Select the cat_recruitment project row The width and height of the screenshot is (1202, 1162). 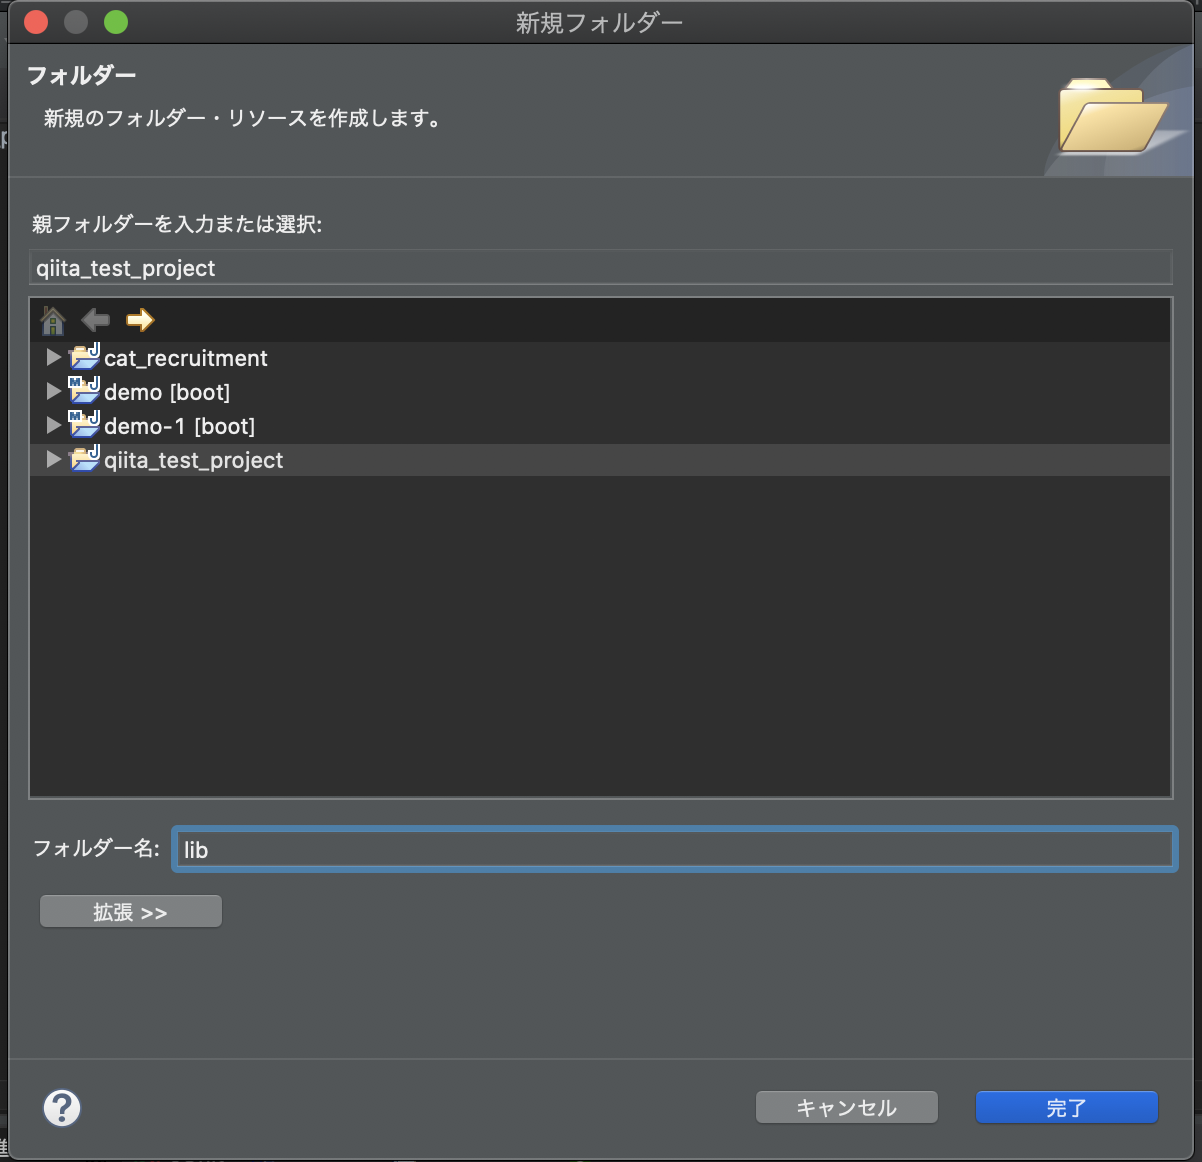tap(185, 357)
